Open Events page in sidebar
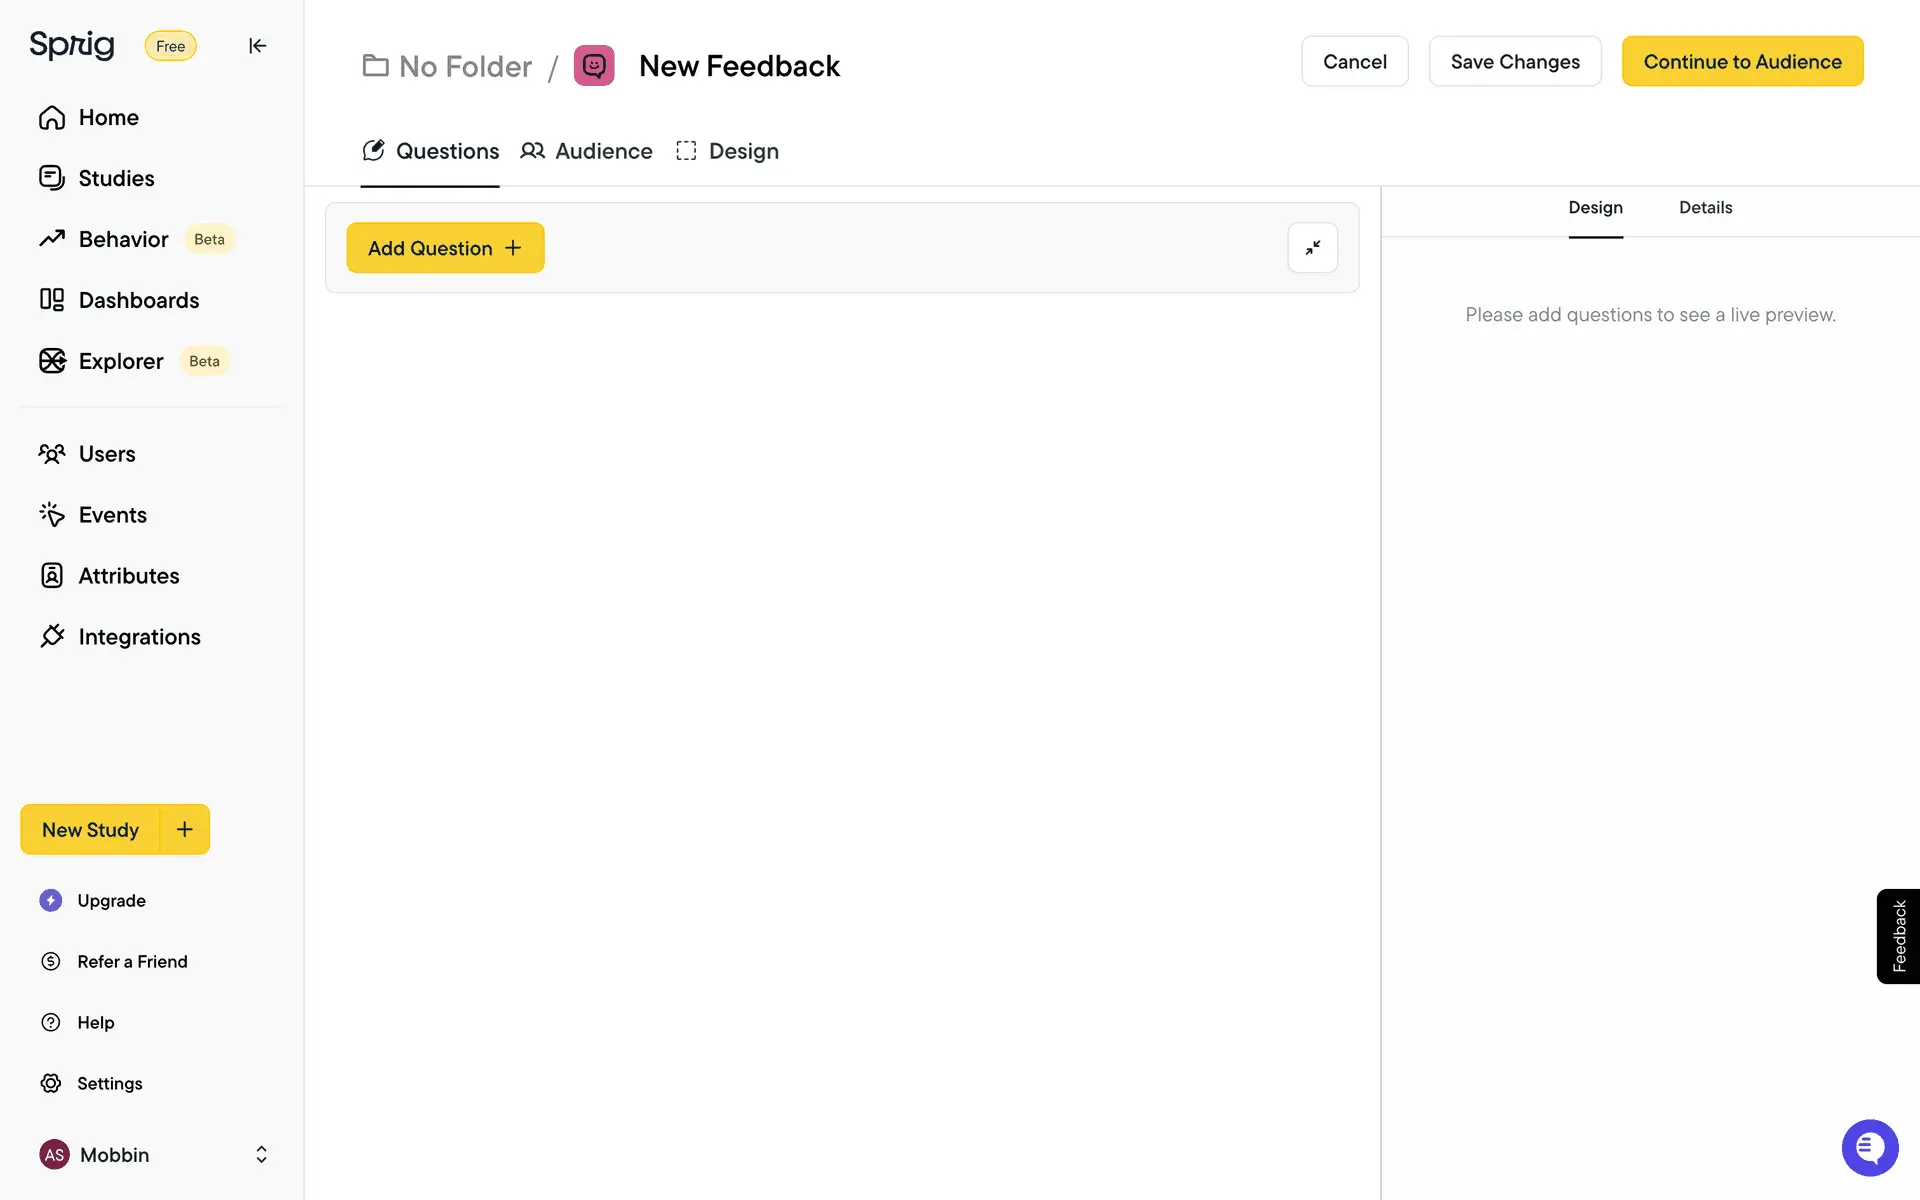Screen dimensions: 1920x1200 [112, 515]
